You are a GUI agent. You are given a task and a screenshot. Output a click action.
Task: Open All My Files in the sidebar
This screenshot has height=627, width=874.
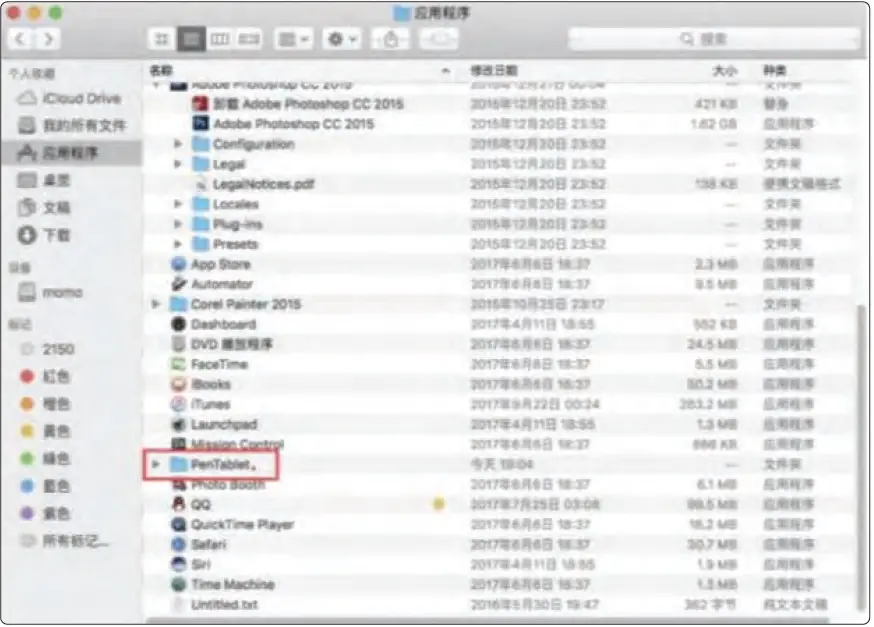71,125
